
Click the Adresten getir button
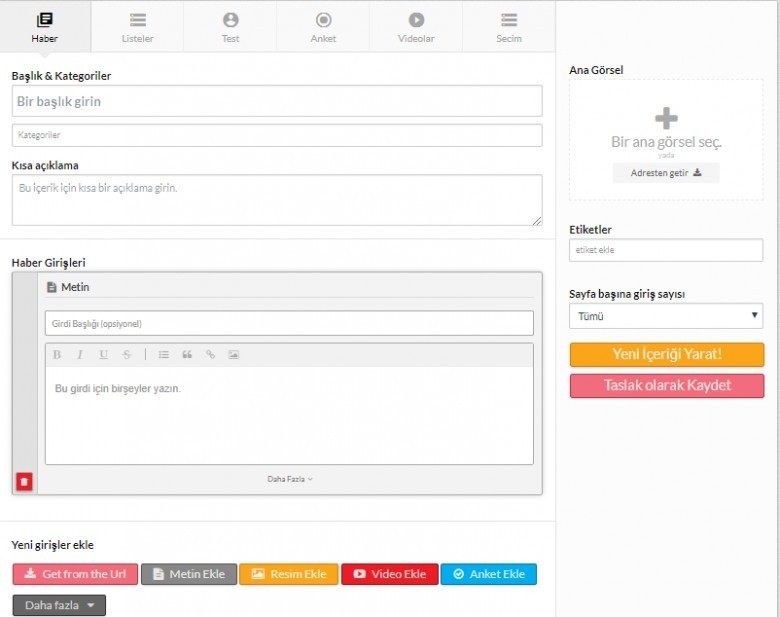[666, 173]
